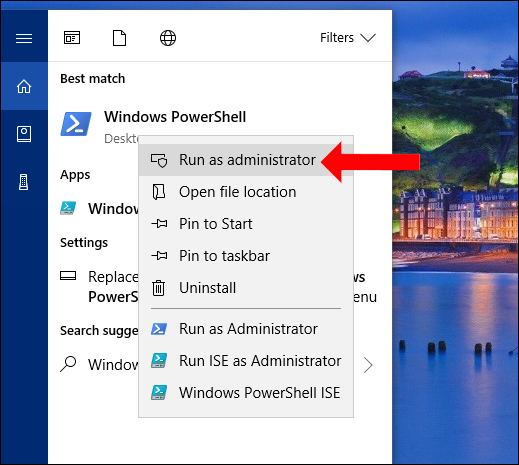Select Uninstall from the context menu

click(246, 288)
